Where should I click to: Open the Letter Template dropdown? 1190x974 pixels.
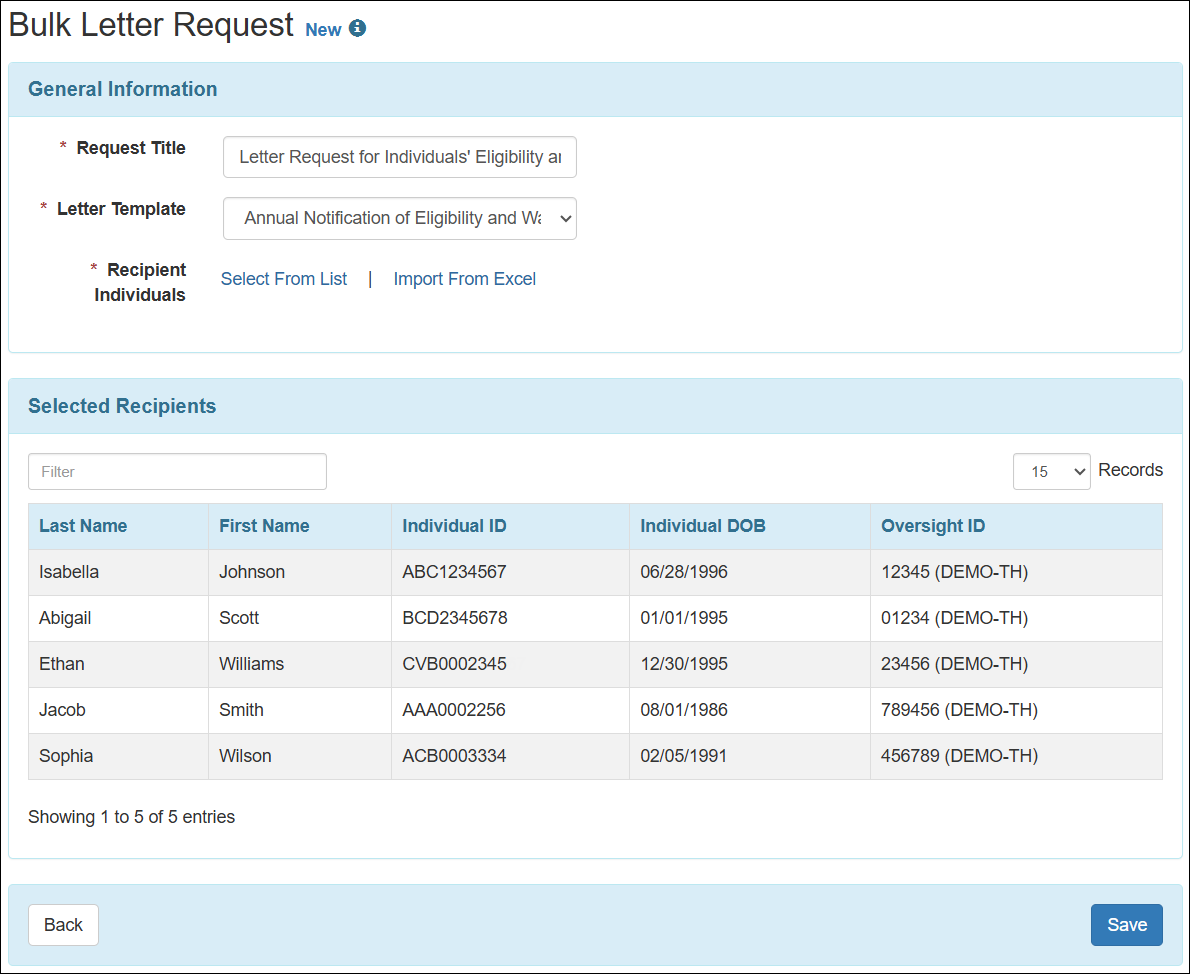pyautogui.click(x=400, y=219)
